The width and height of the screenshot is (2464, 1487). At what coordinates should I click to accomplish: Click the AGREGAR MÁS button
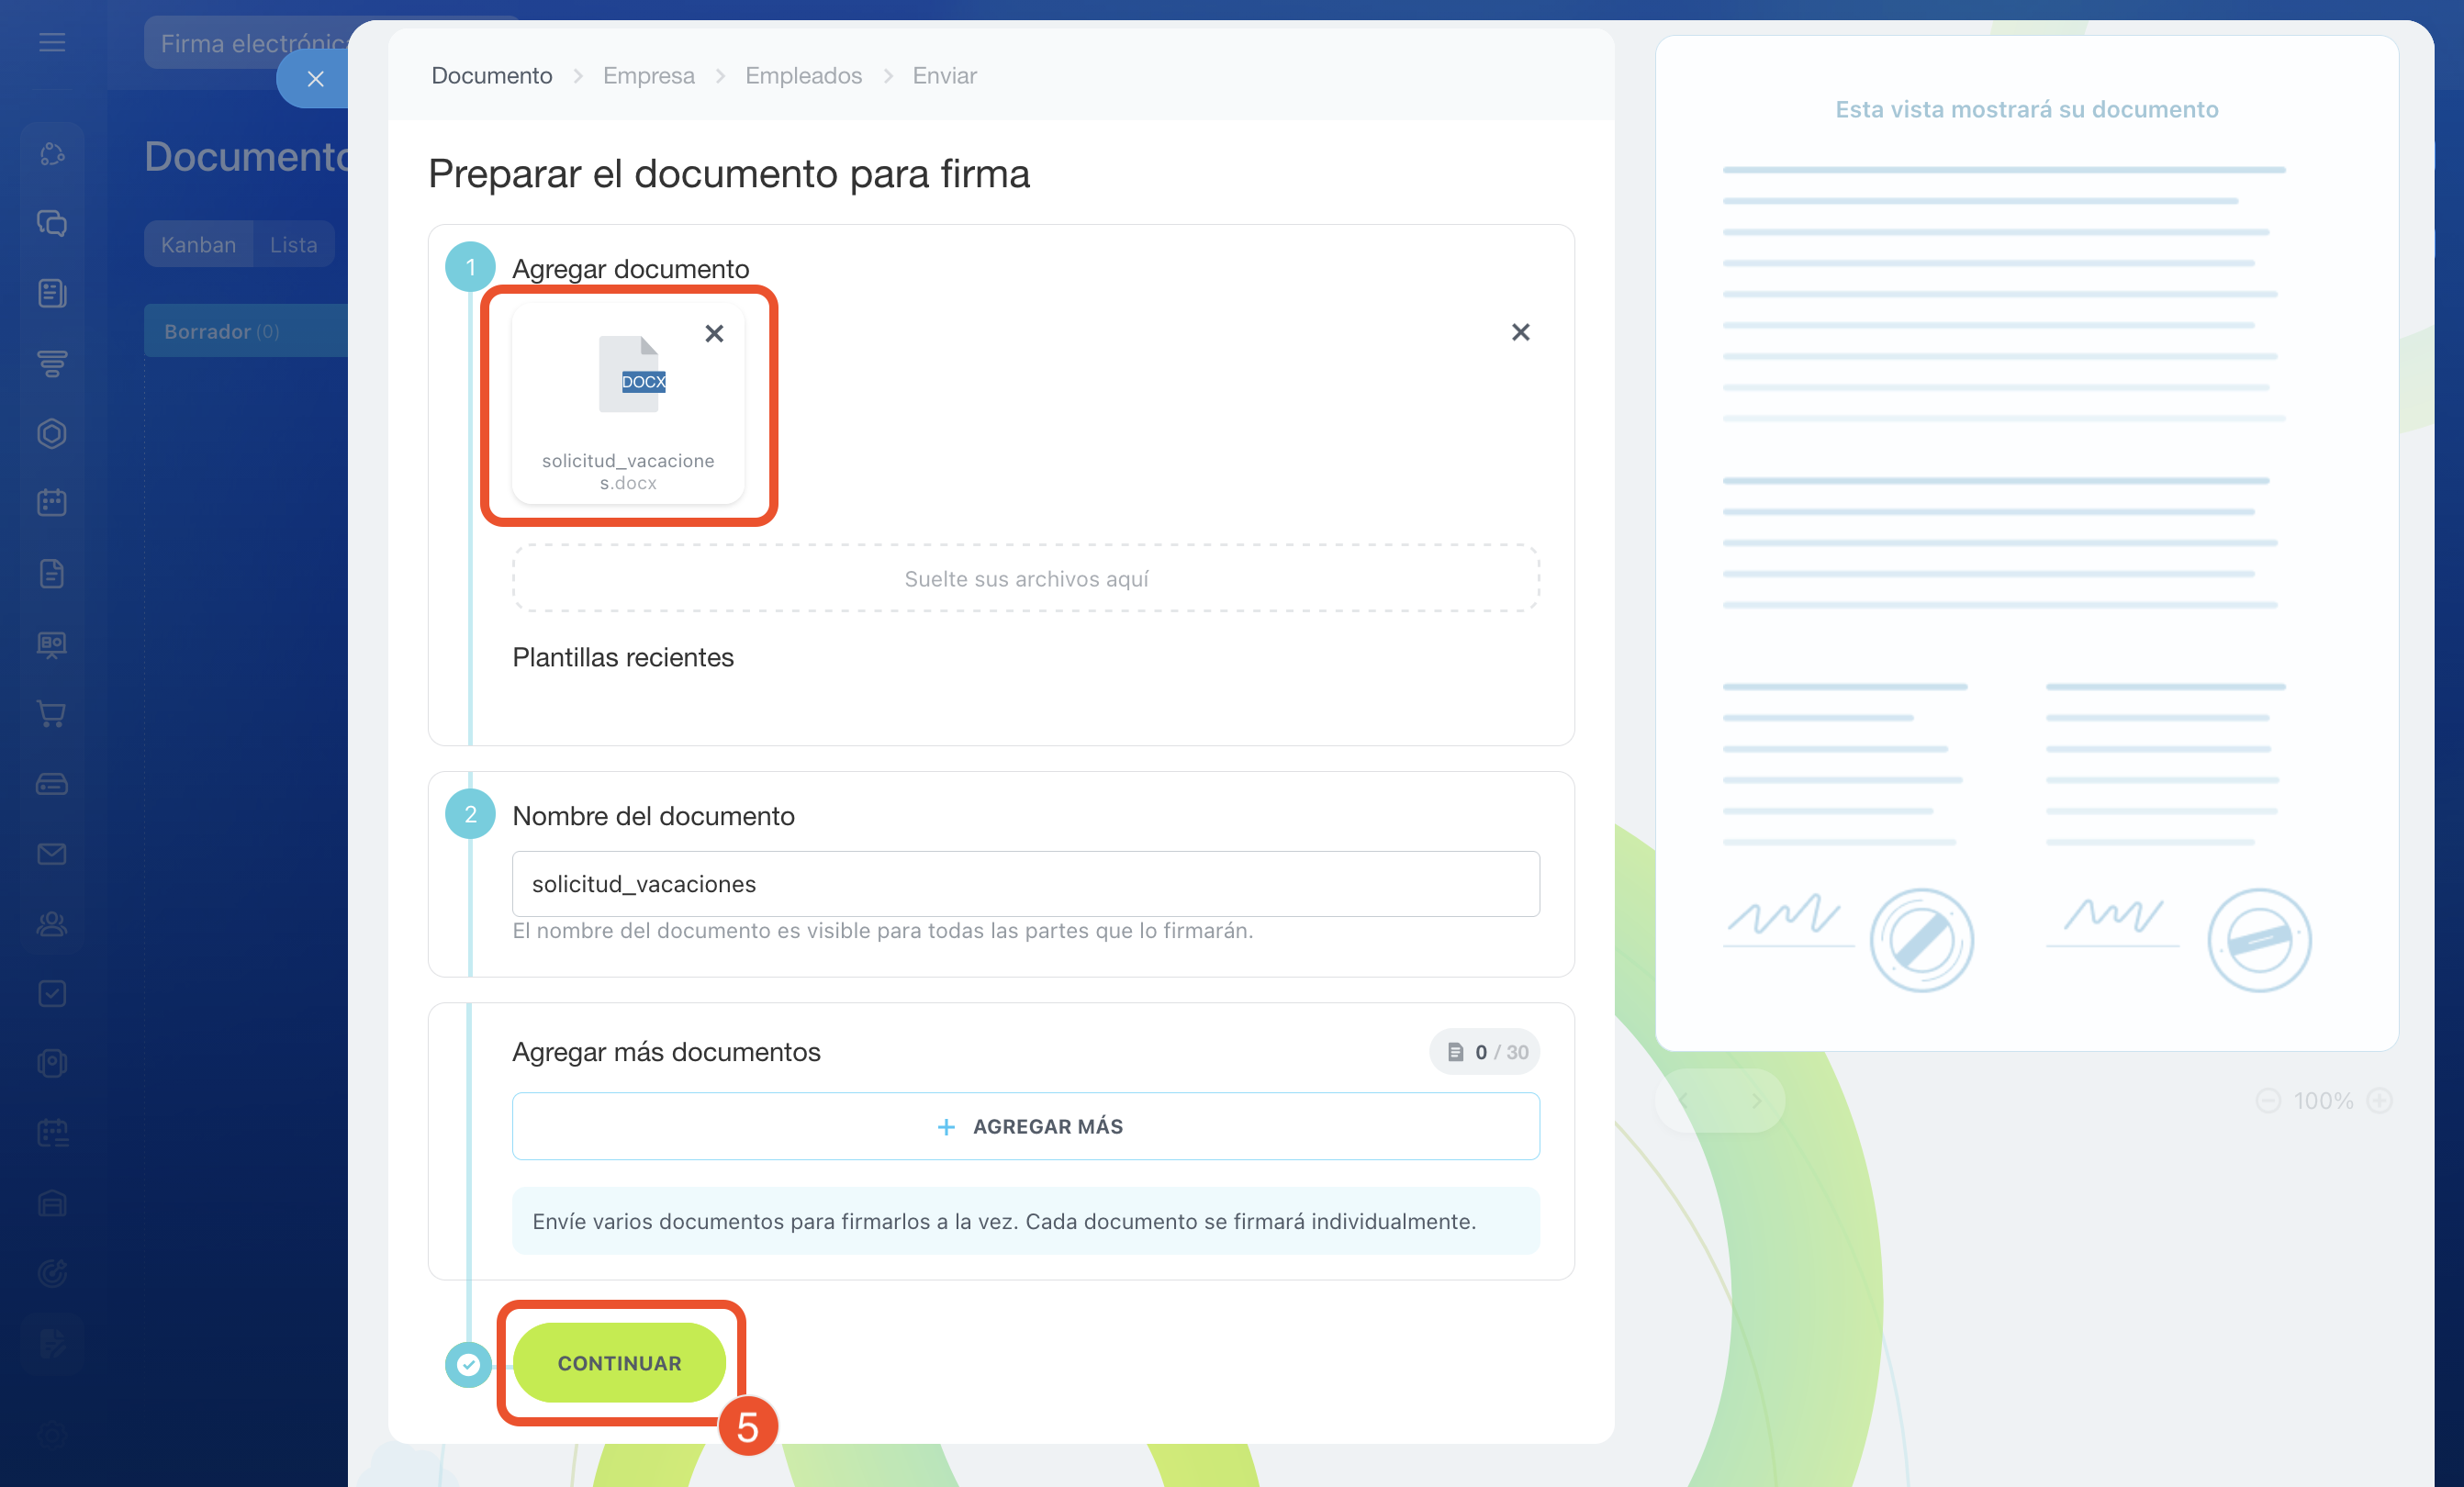pyautogui.click(x=1025, y=1126)
